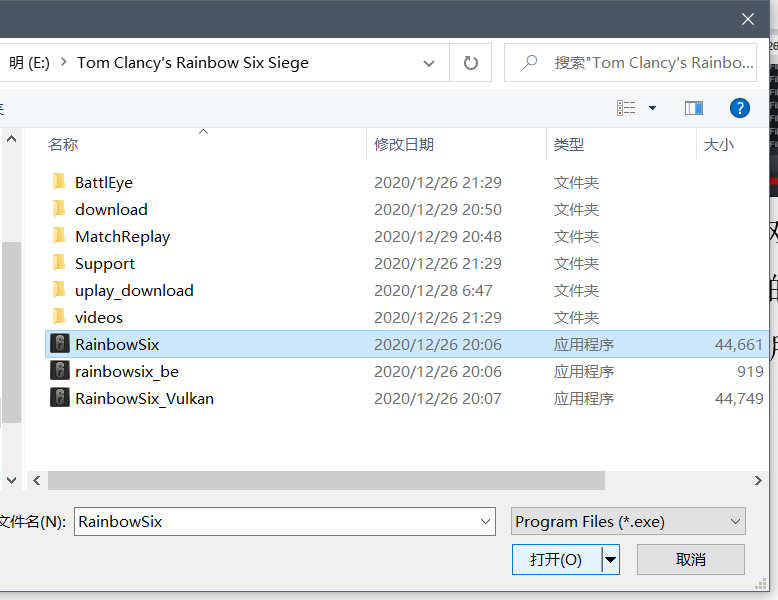Click the search box for this folder
This screenshot has width=778, height=600.
pyautogui.click(x=640, y=63)
